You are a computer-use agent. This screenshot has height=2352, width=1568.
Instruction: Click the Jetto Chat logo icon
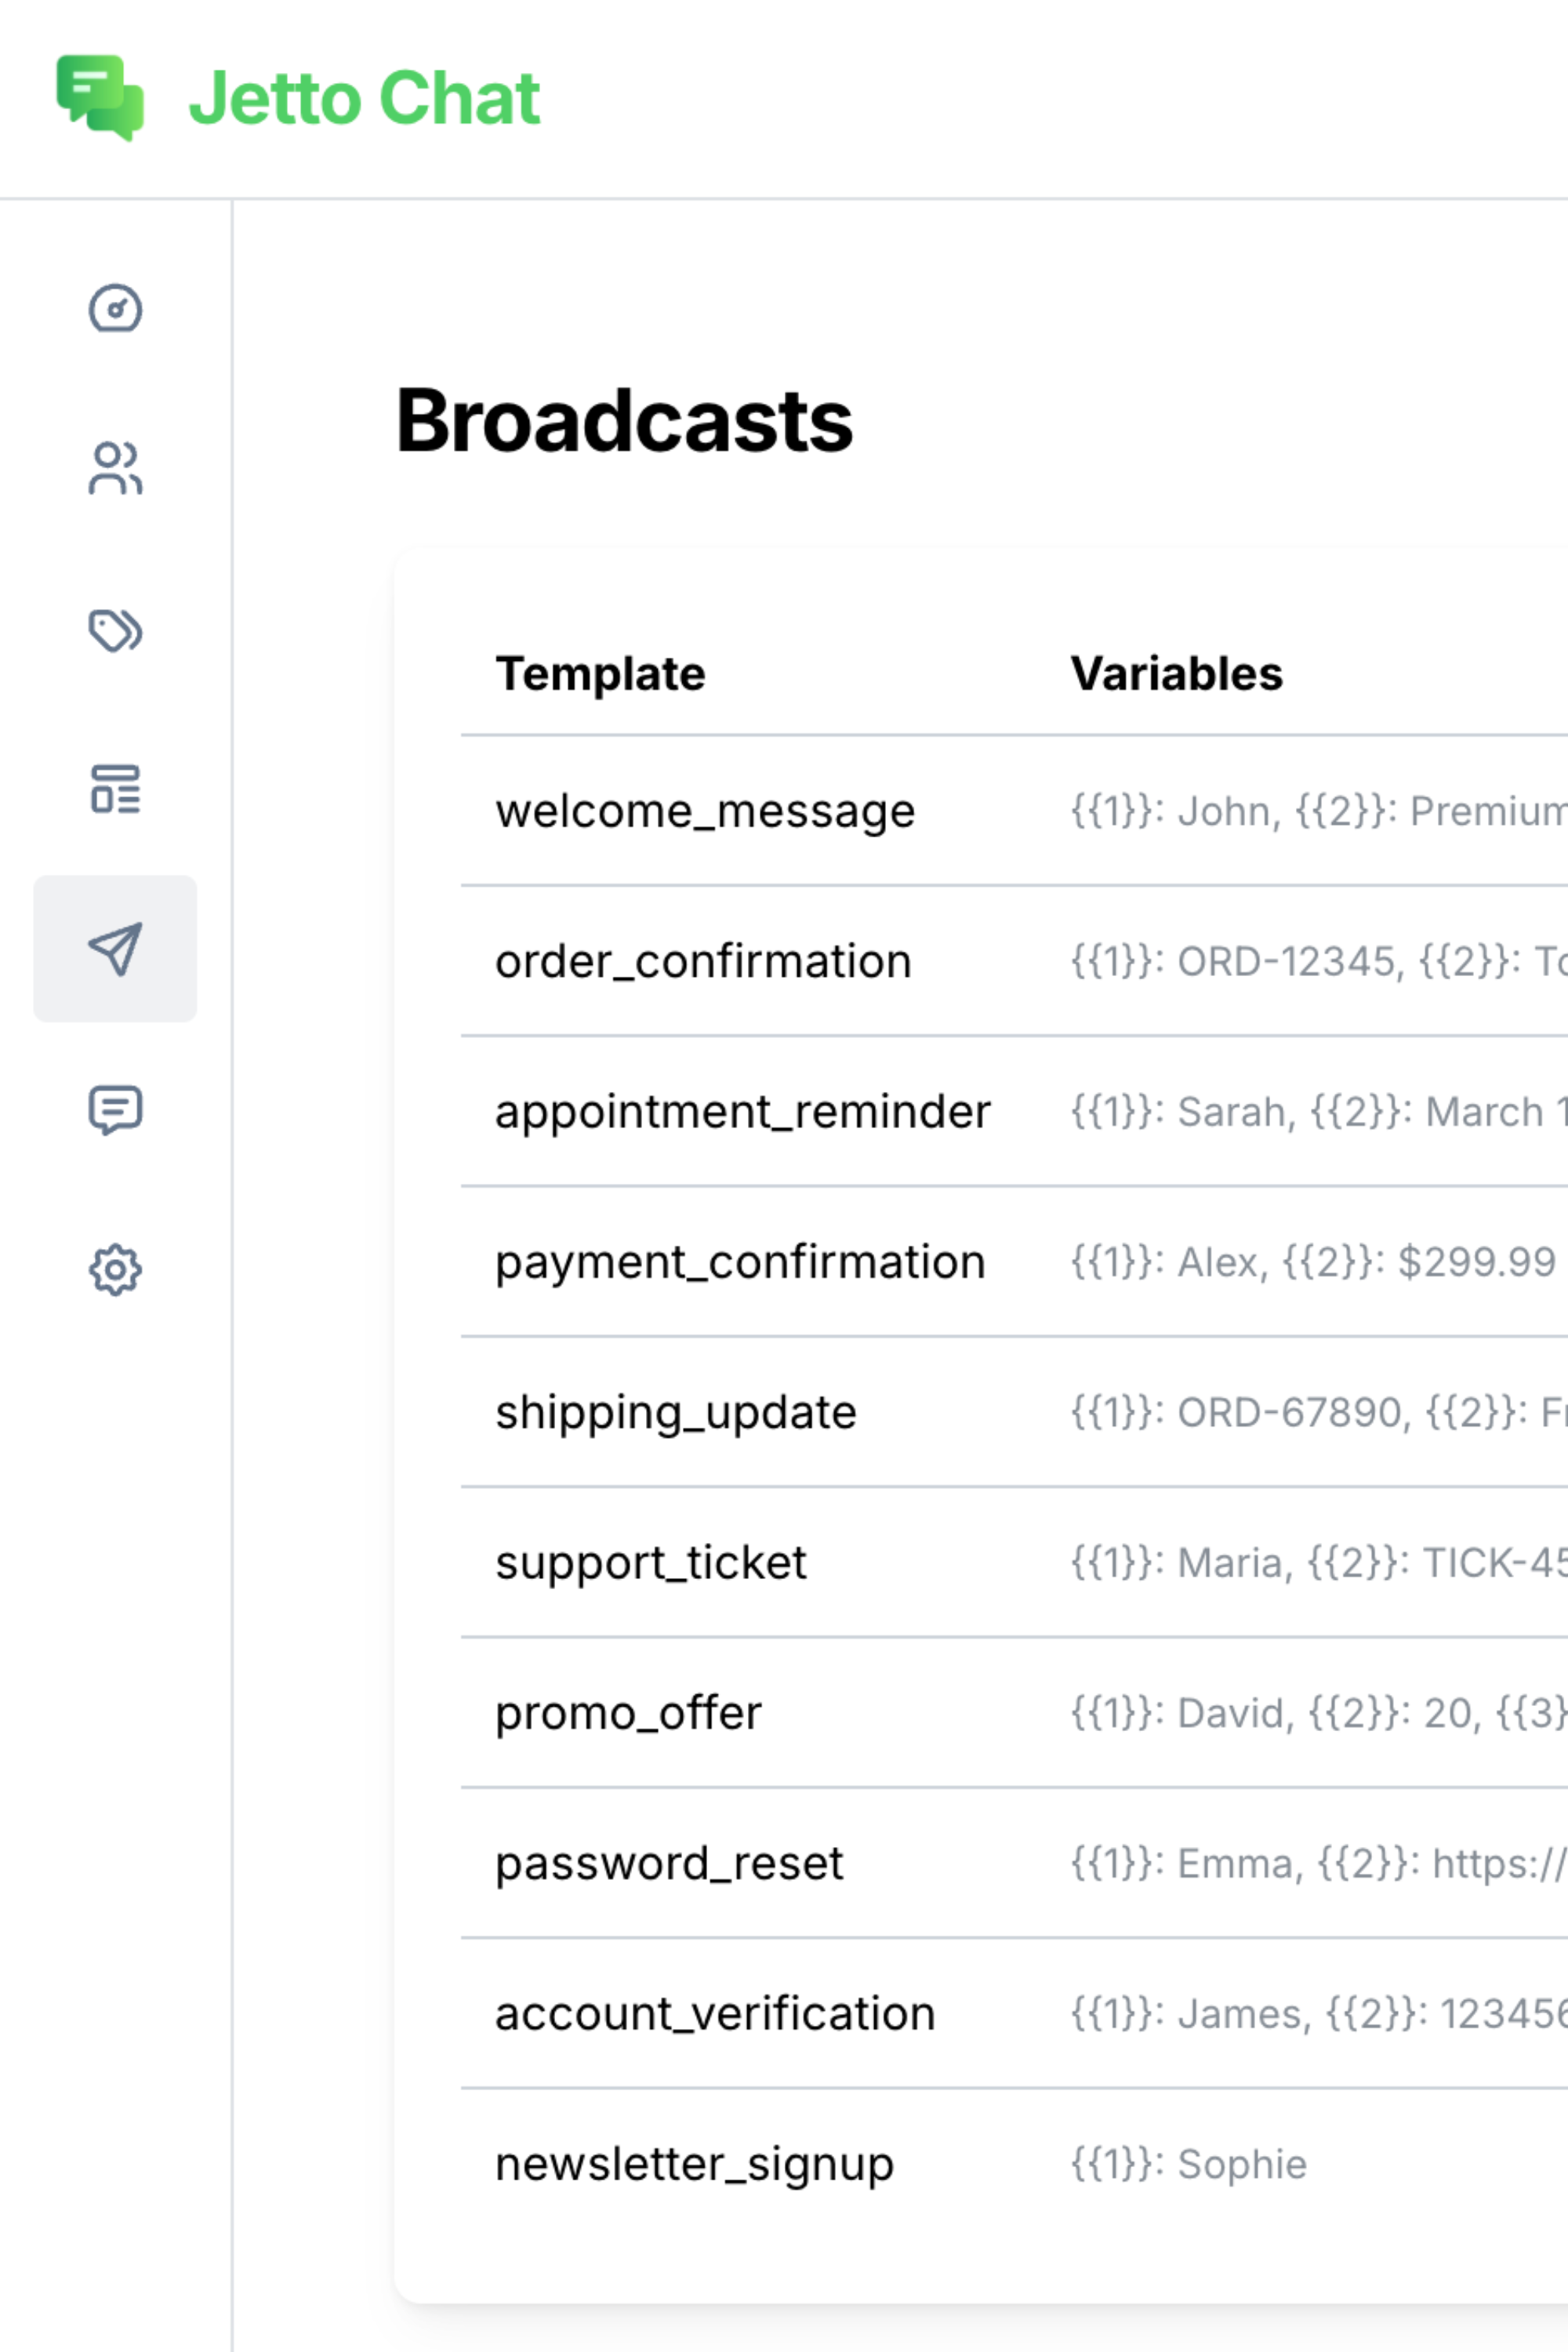tap(100, 97)
